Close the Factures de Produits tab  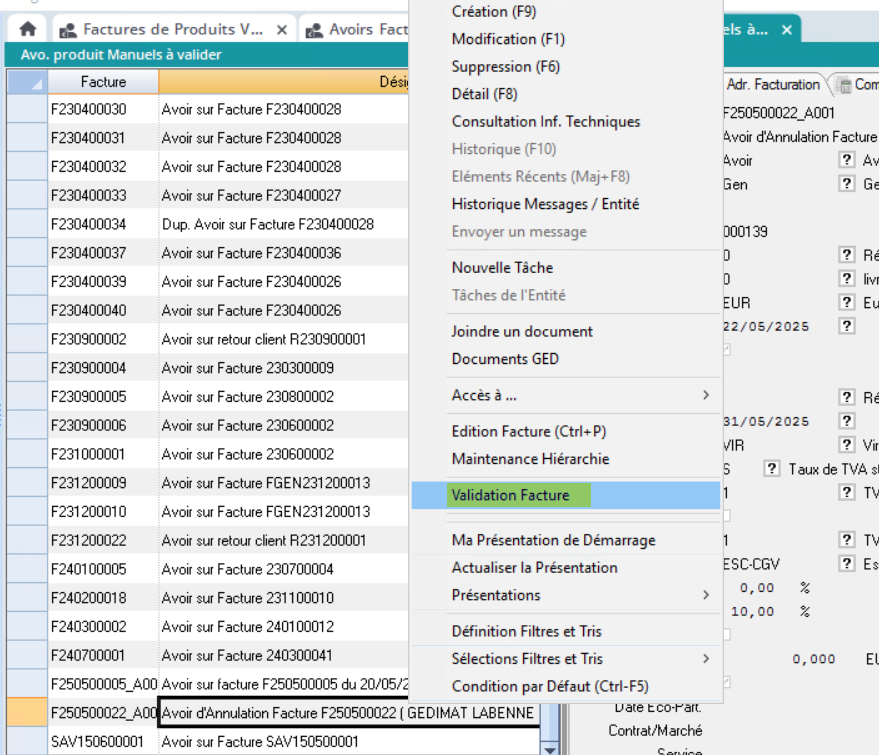click(x=281, y=30)
